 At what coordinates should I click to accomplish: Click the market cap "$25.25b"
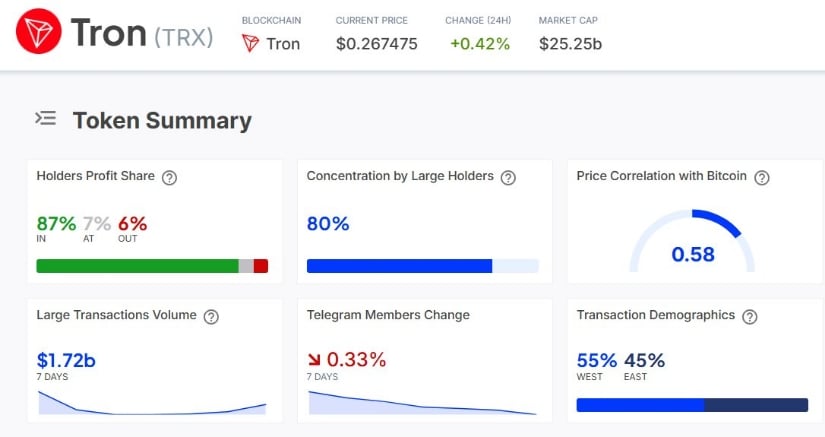click(x=570, y=44)
